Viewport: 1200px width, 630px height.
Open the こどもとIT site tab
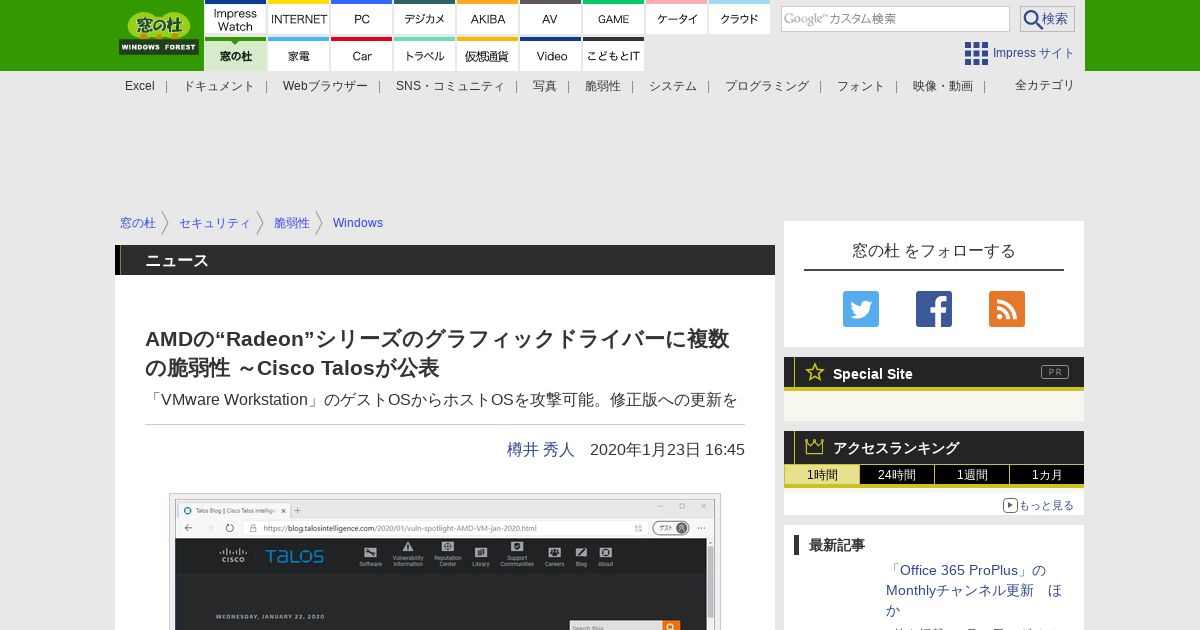(614, 55)
